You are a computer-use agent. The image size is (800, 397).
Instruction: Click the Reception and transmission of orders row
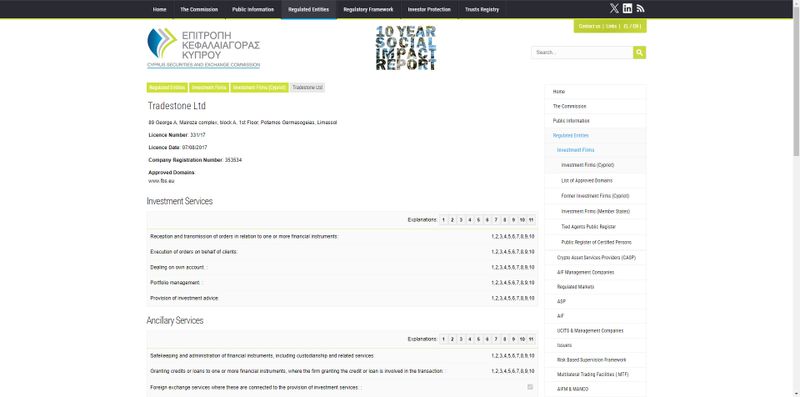(342, 237)
